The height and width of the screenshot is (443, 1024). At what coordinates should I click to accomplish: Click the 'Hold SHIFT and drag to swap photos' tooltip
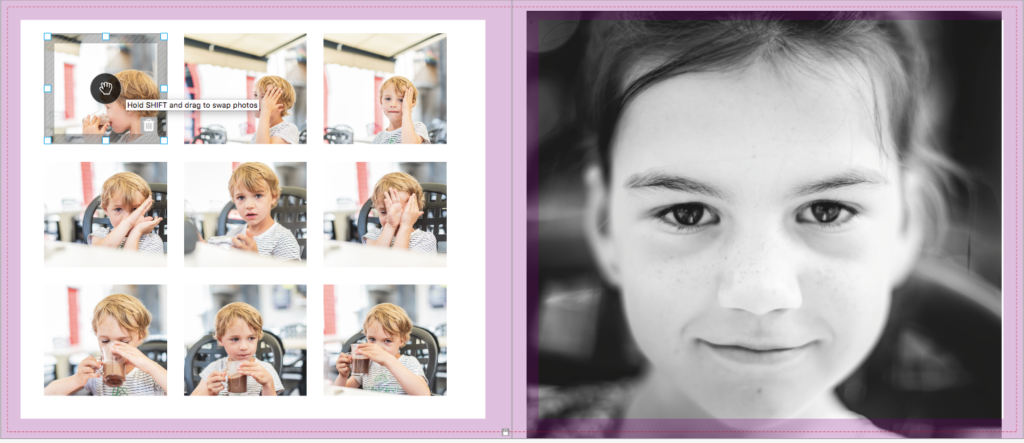(x=193, y=105)
